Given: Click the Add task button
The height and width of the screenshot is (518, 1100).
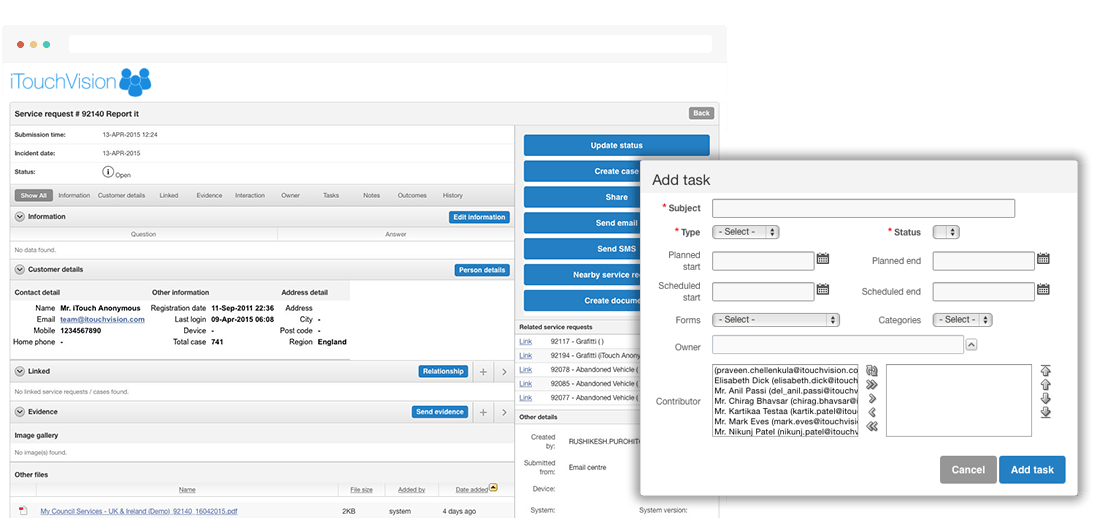Looking at the screenshot, I should pos(1032,470).
